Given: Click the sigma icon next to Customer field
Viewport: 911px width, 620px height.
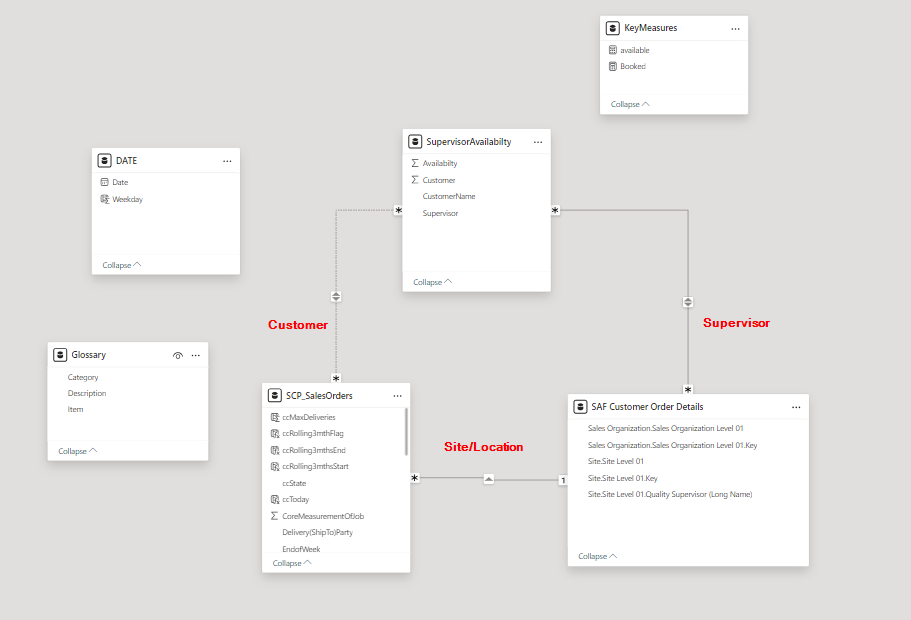Looking at the screenshot, I should click(415, 180).
